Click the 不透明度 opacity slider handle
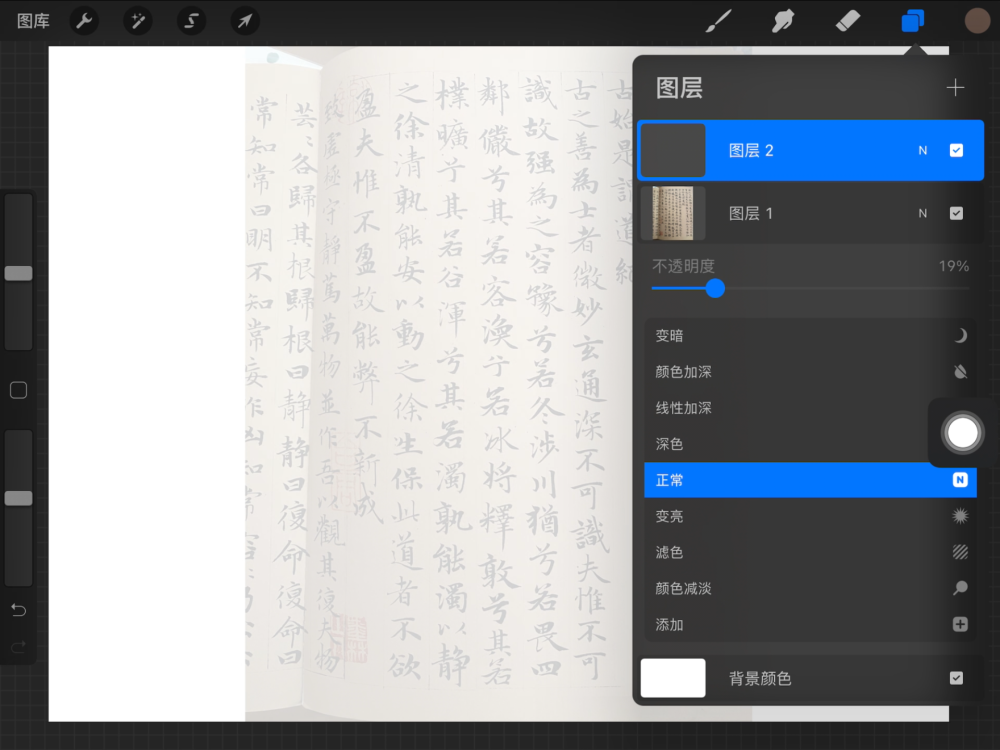 (x=715, y=288)
